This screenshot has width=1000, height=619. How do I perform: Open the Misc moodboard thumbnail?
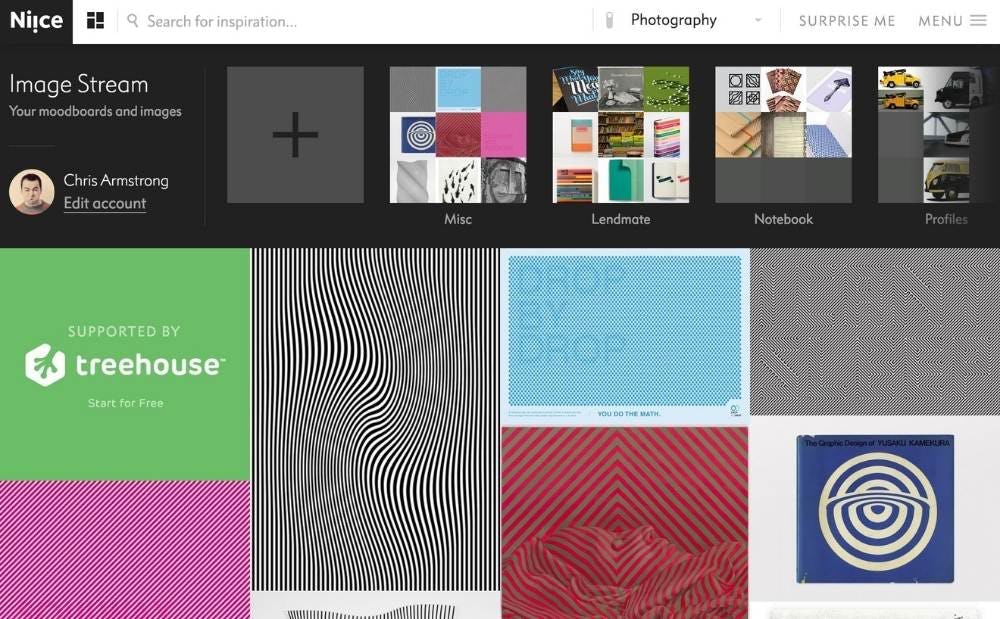pyautogui.click(x=458, y=135)
